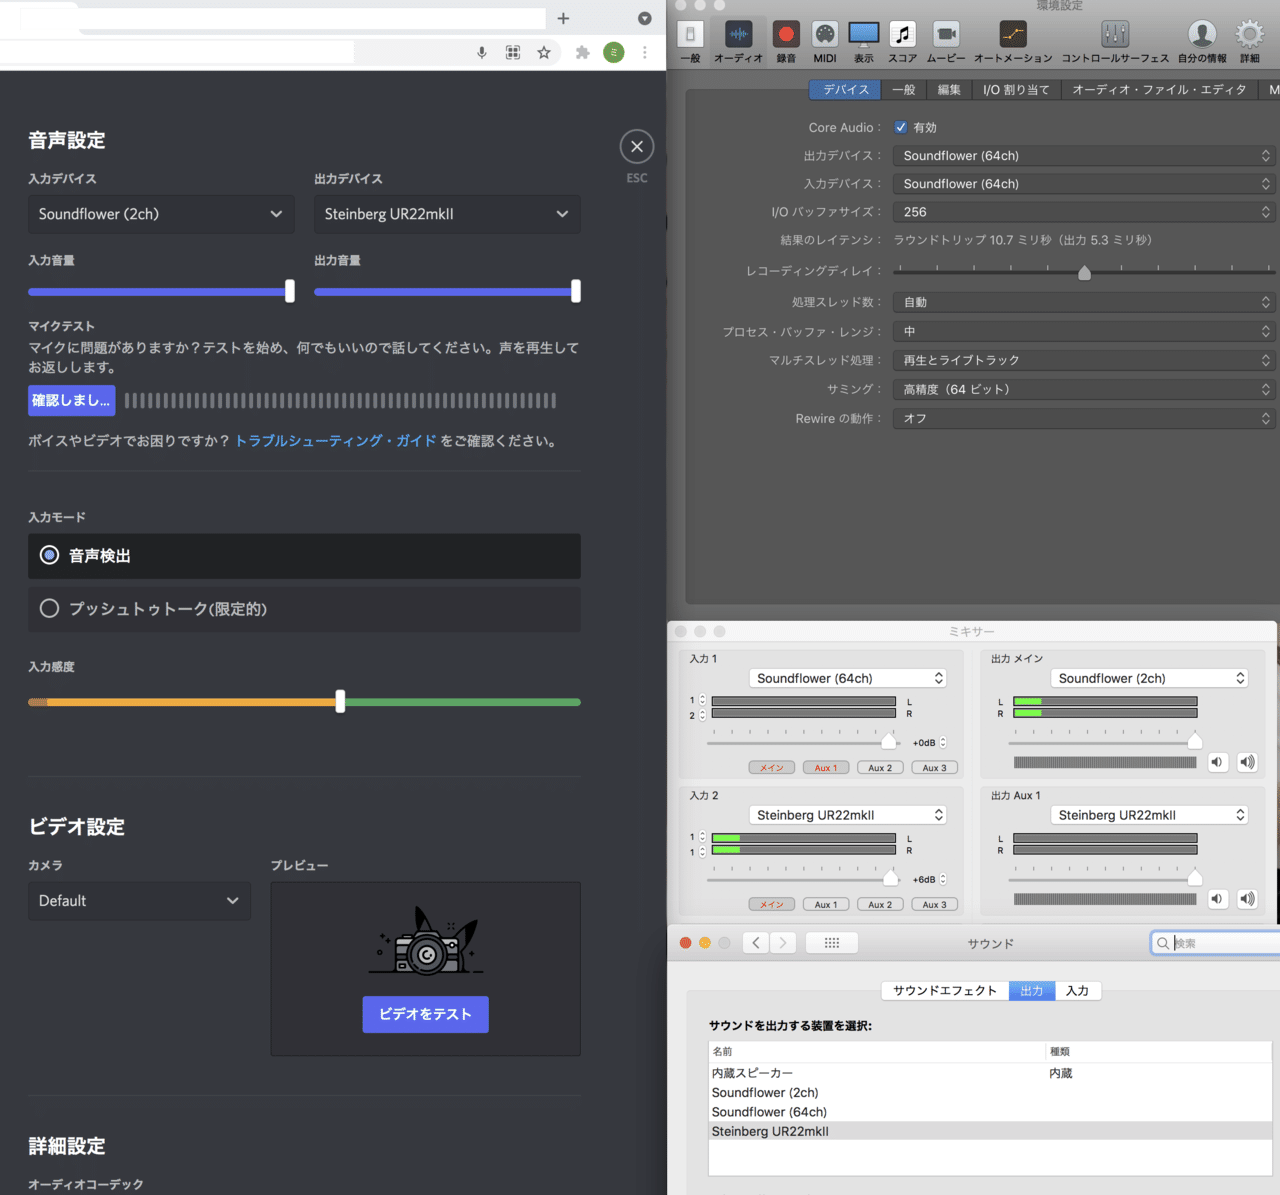
Task: Switch to the I/O 割り当て tab
Action: 1016,90
